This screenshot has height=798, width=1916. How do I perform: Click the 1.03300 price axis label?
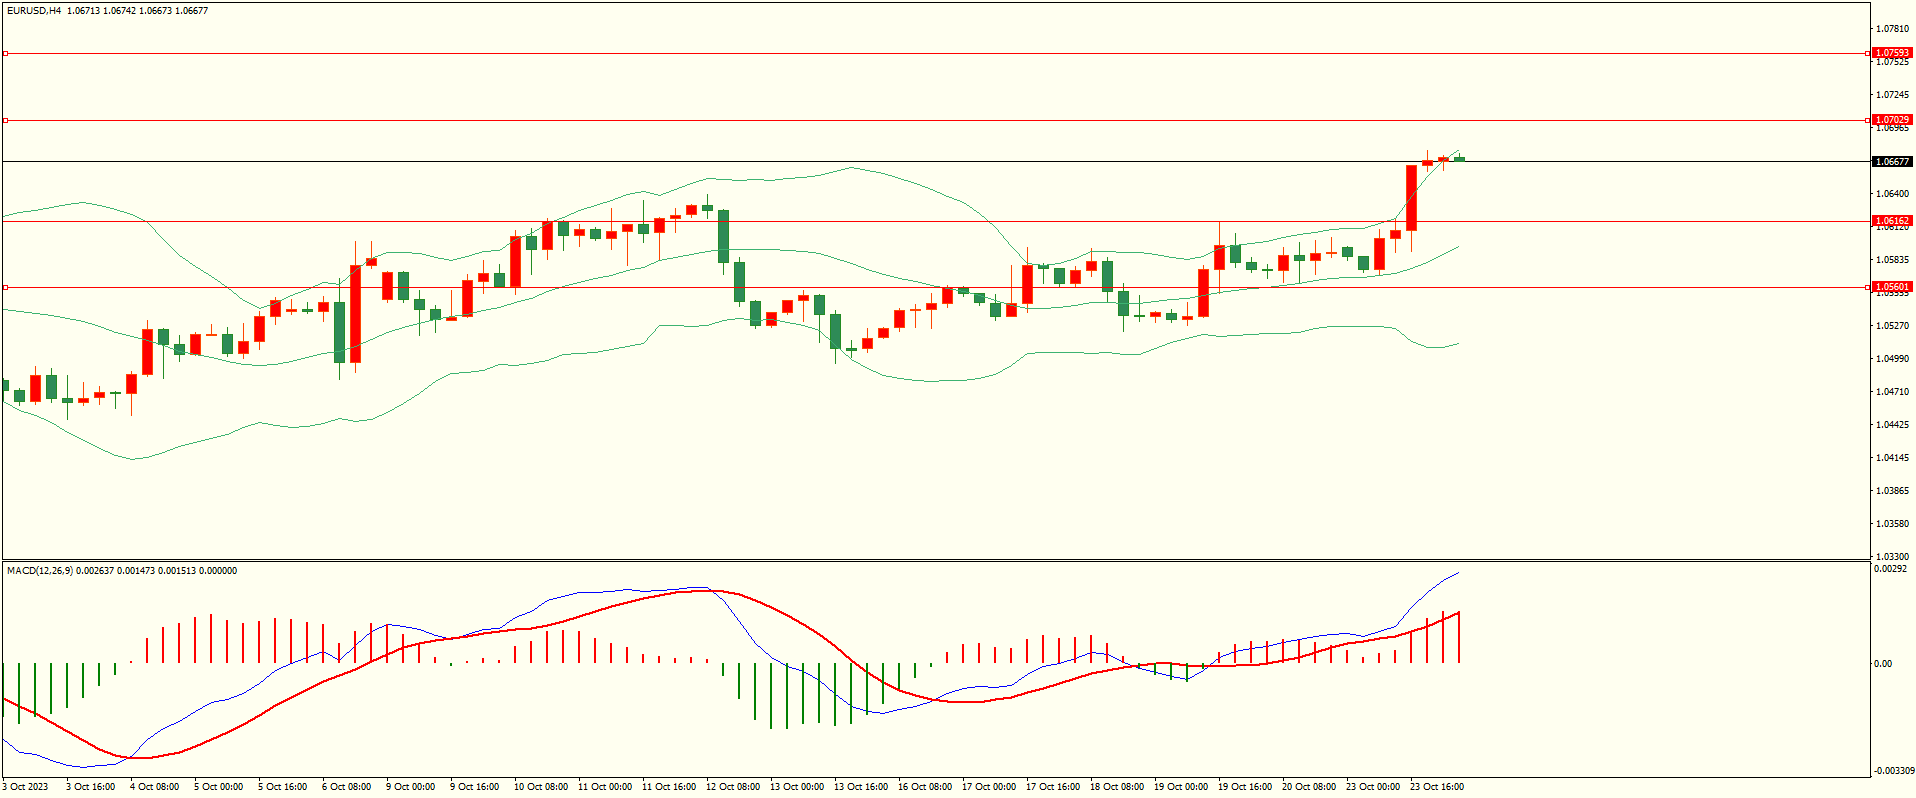[1892, 557]
